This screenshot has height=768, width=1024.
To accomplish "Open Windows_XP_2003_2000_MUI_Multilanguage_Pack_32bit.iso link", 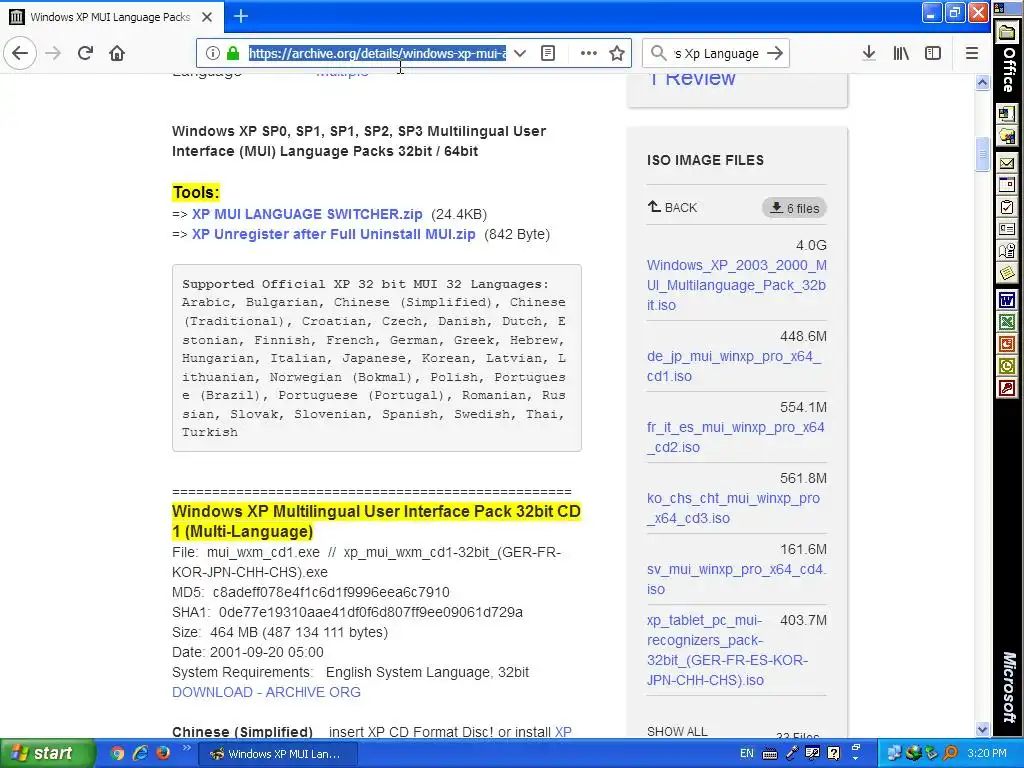I will (737, 285).
